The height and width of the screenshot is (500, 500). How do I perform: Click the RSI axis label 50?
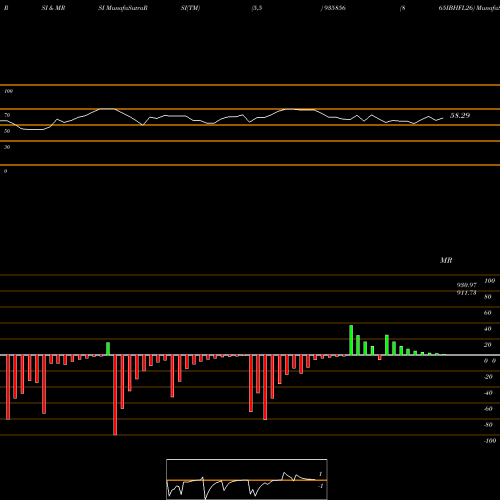click(x=7, y=131)
